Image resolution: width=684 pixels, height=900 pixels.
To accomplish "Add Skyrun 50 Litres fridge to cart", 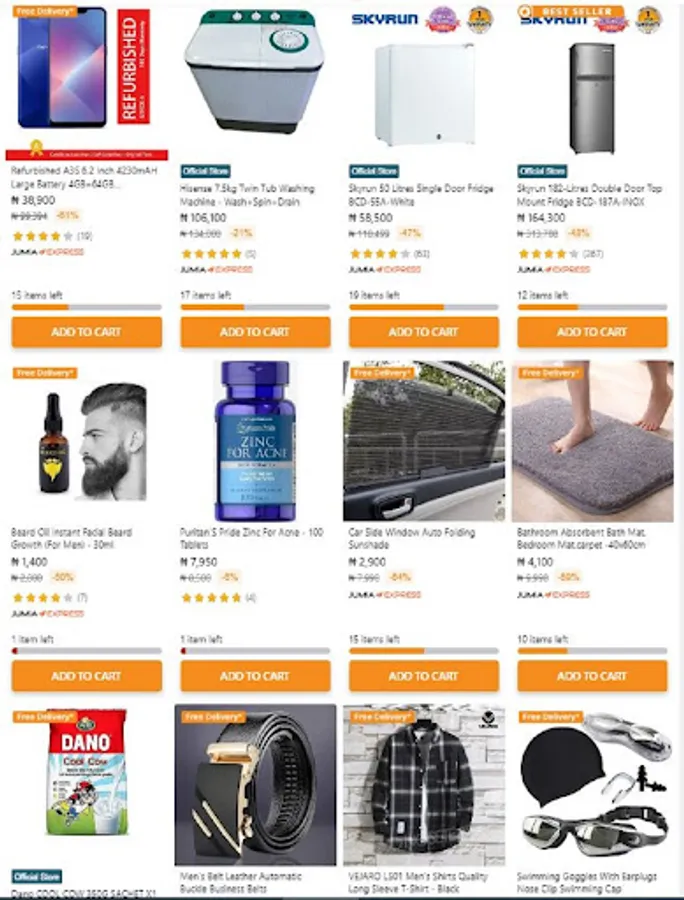I will click(x=424, y=332).
